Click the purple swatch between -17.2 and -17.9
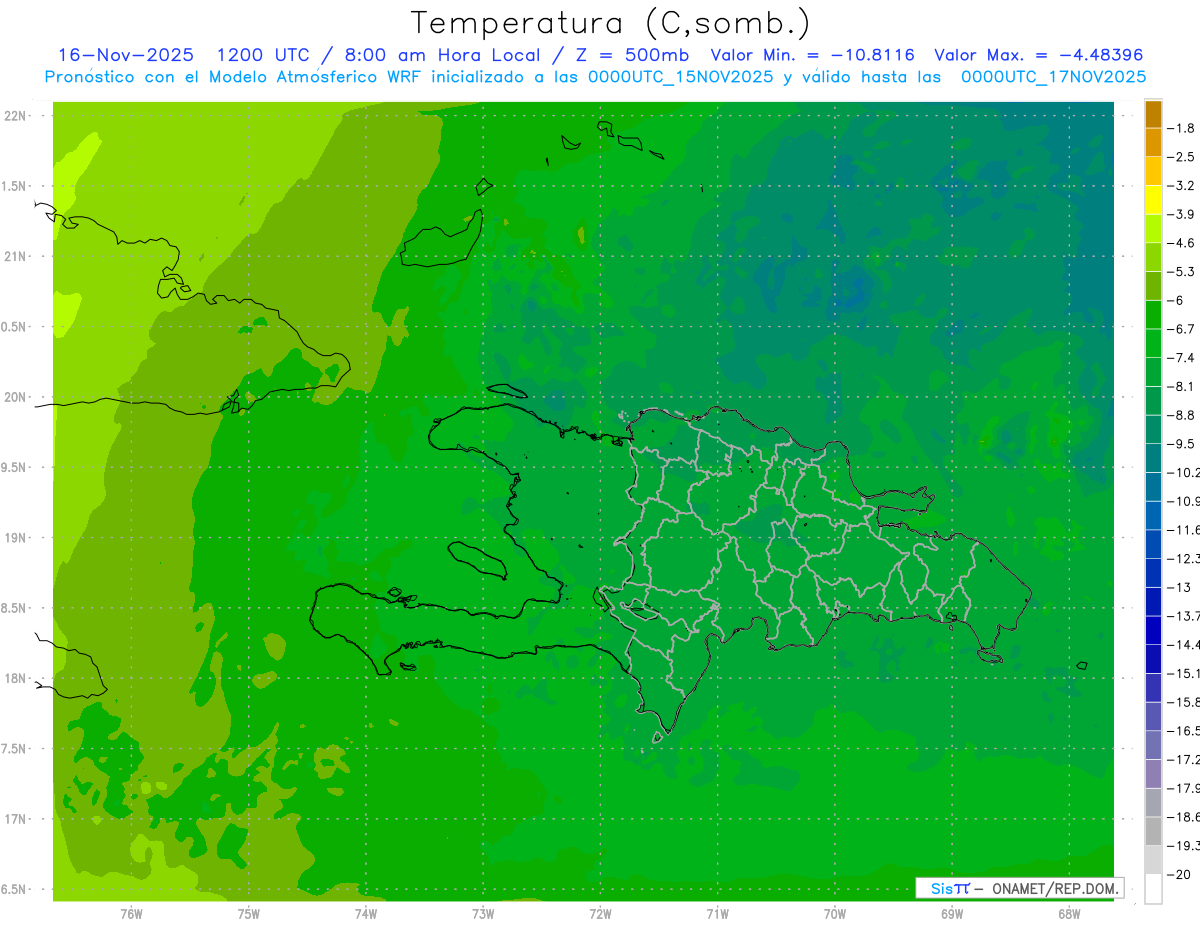 (1153, 773)
